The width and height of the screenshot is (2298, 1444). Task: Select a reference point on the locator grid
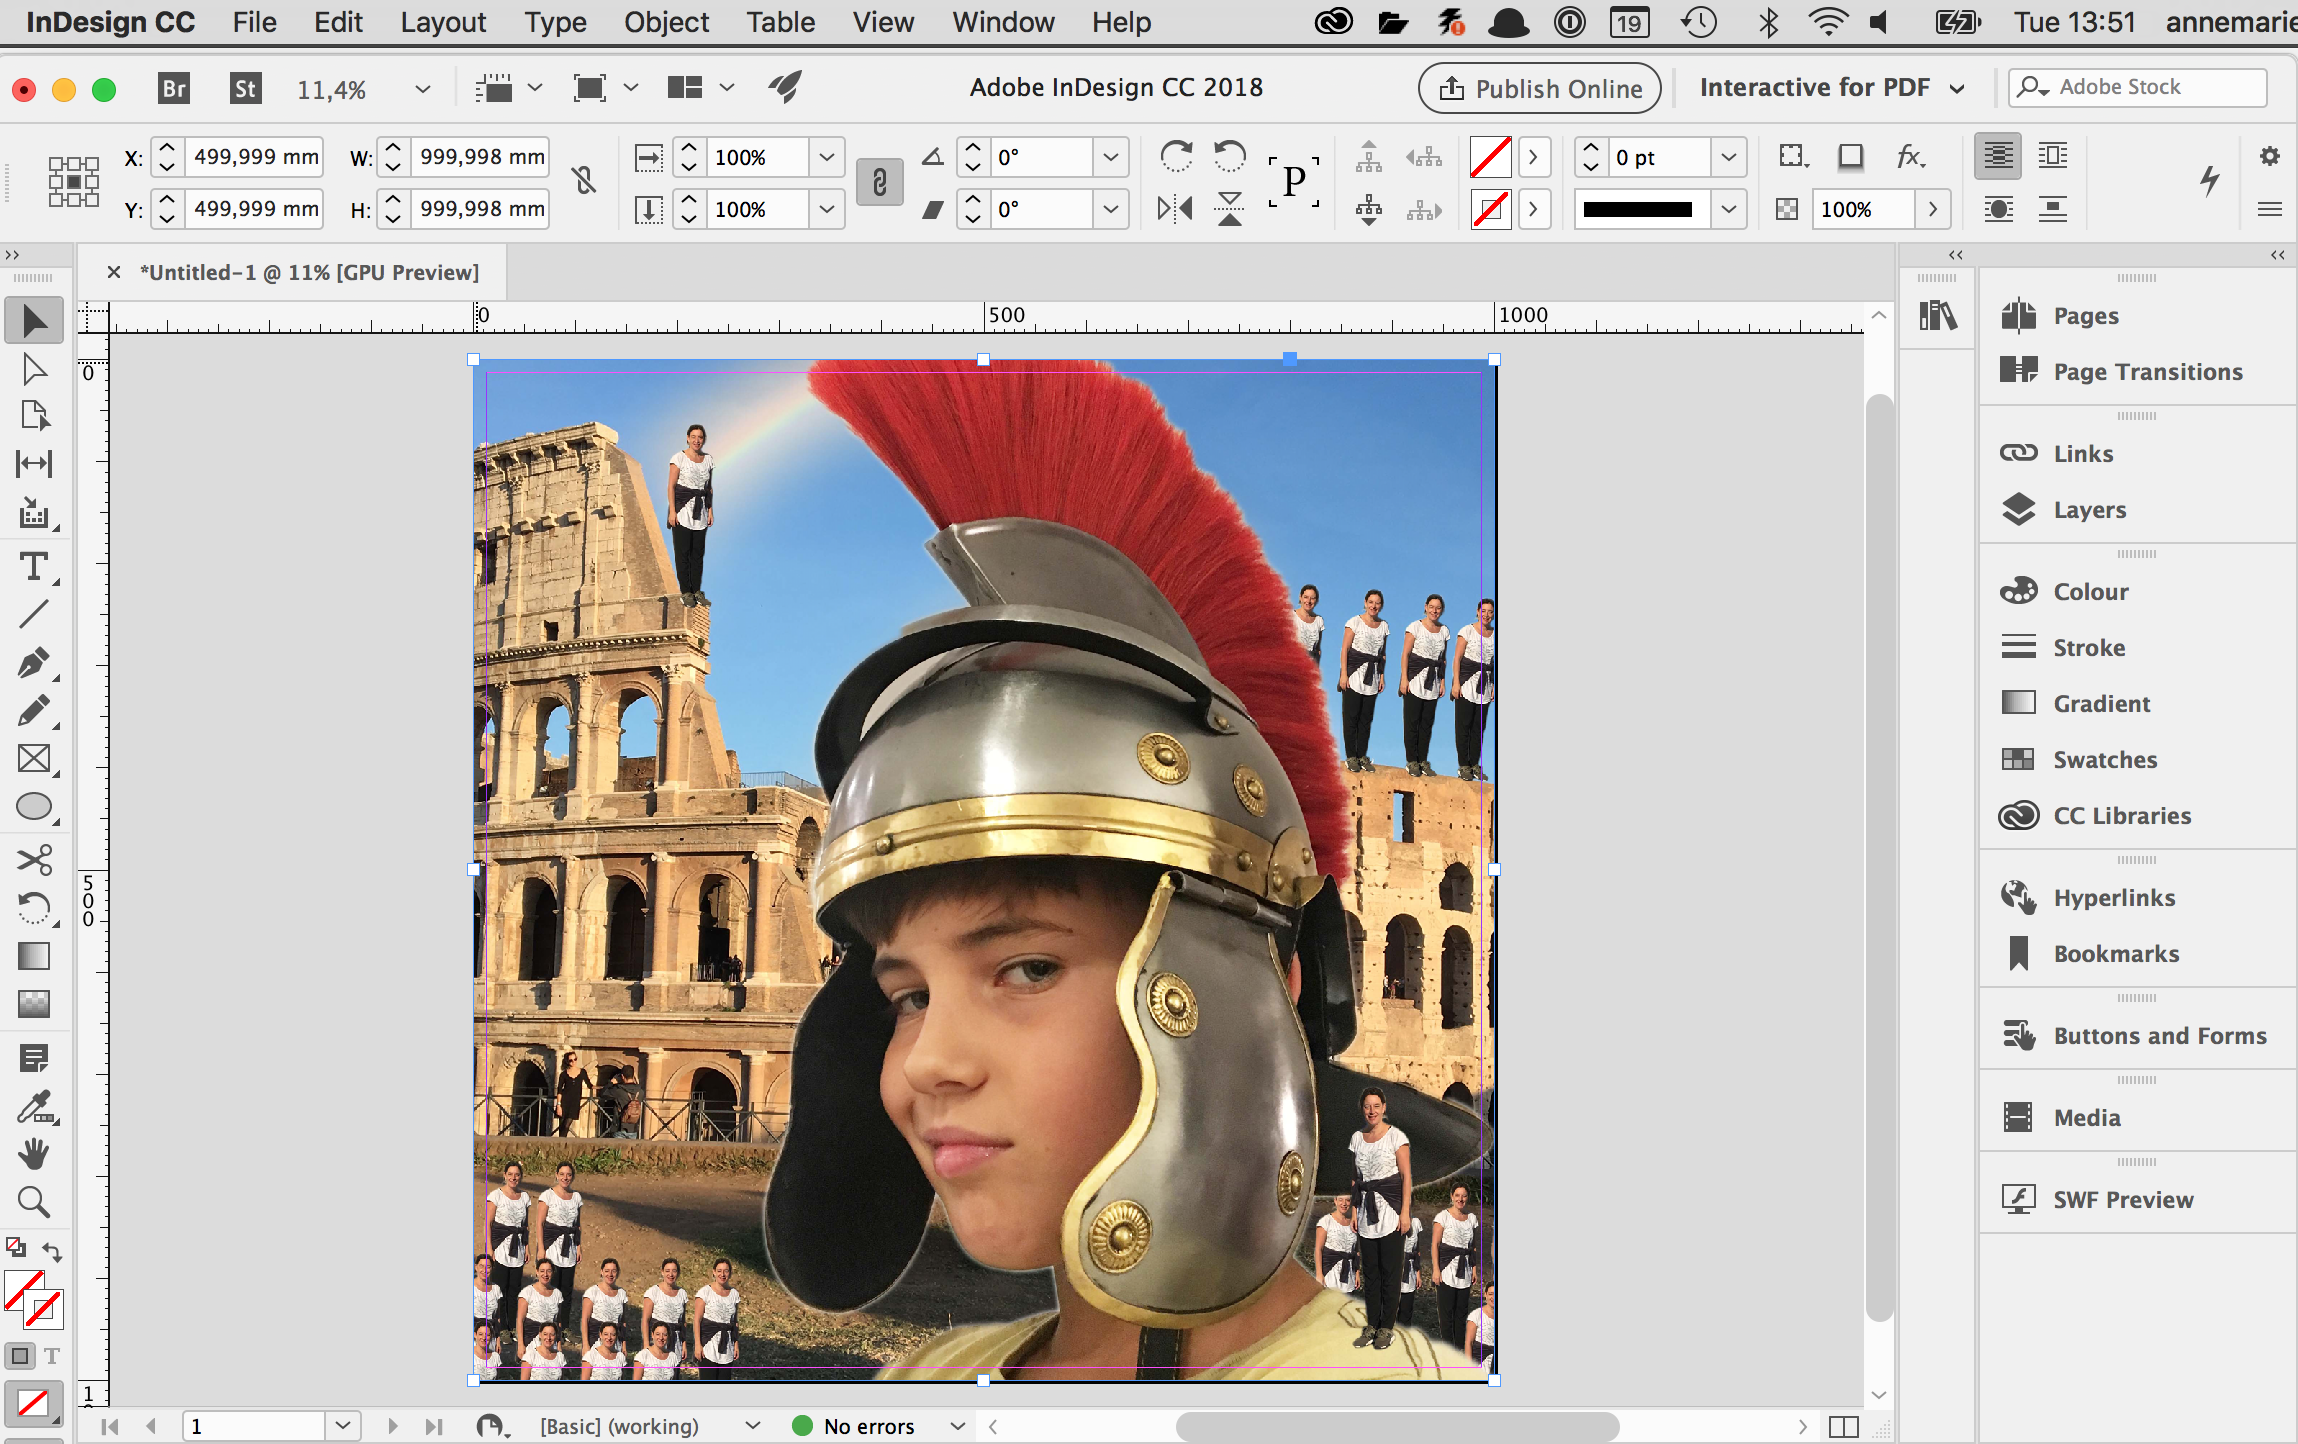[x=74, y=182]
